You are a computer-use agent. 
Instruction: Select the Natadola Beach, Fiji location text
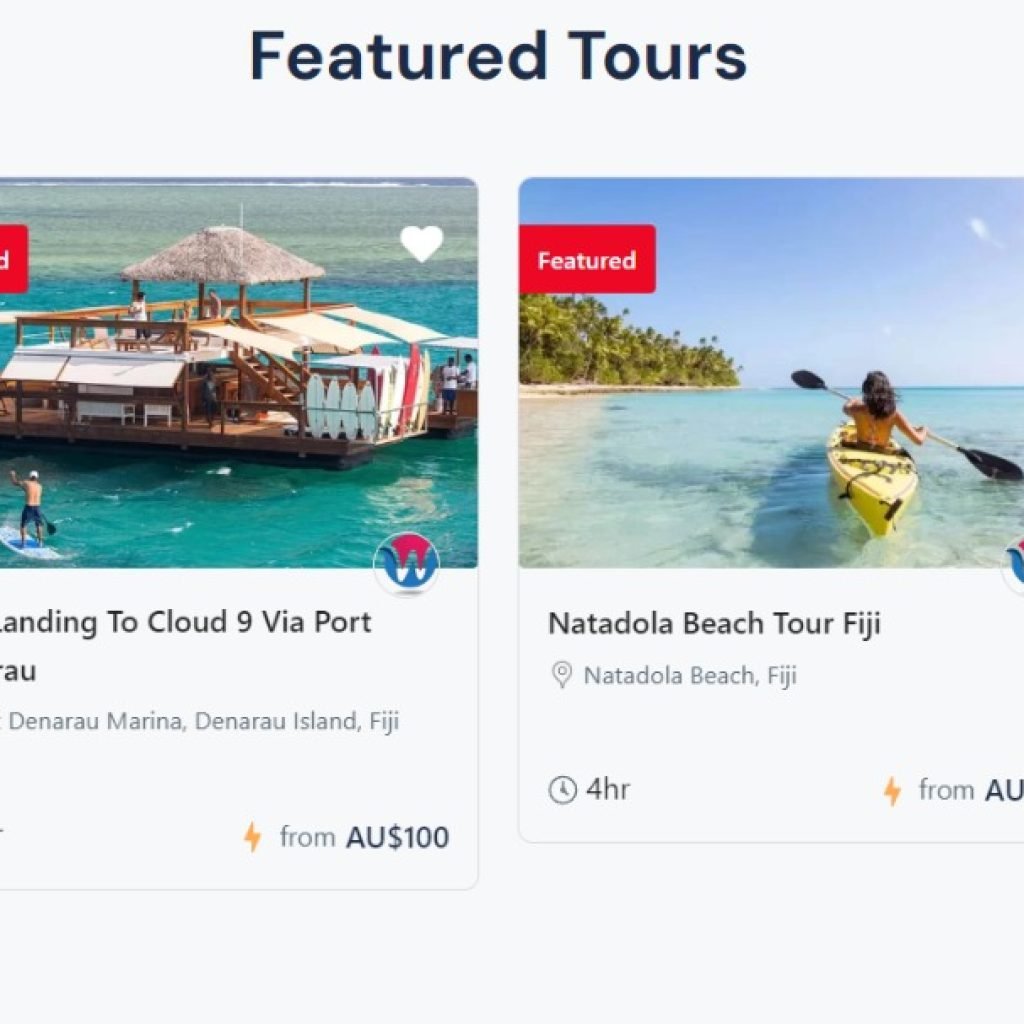pyautogui.click(x=690, y=676)
